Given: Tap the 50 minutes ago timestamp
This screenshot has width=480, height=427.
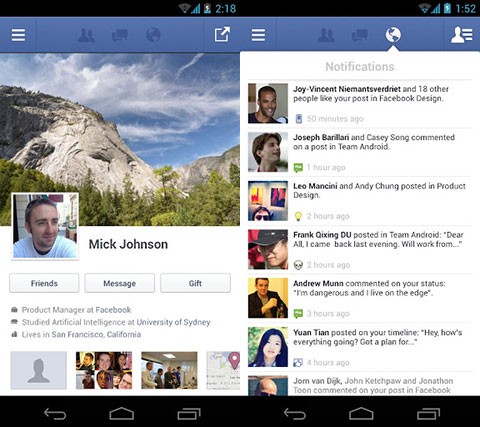Looking at the screenshot, I should click(335, 119).
